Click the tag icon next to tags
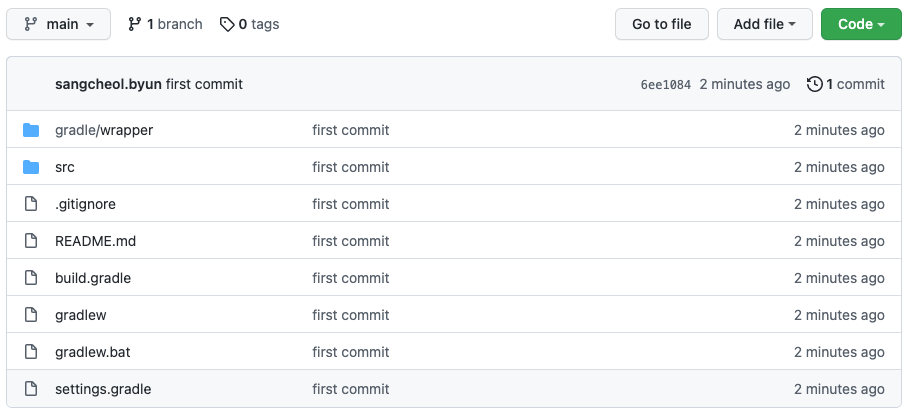909x416 pixels. pyautogui.click(x=227, y=24)
